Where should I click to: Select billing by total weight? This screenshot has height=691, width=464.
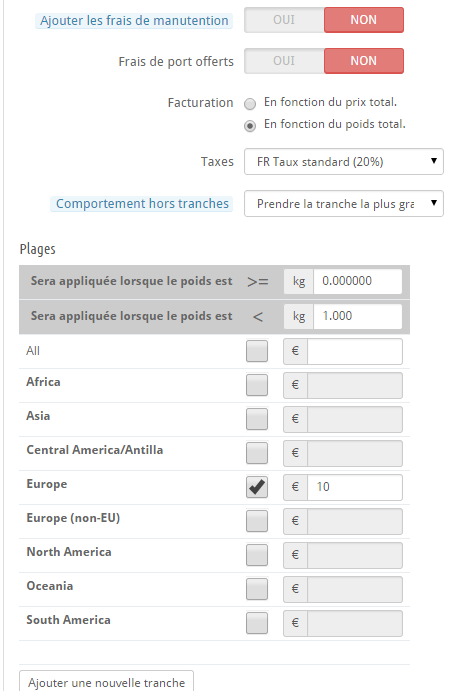point(250,126)
